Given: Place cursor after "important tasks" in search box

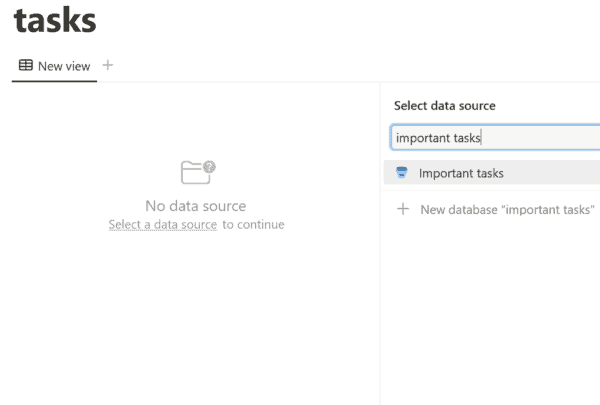Looking at the screenshot, I should (483, 138).
